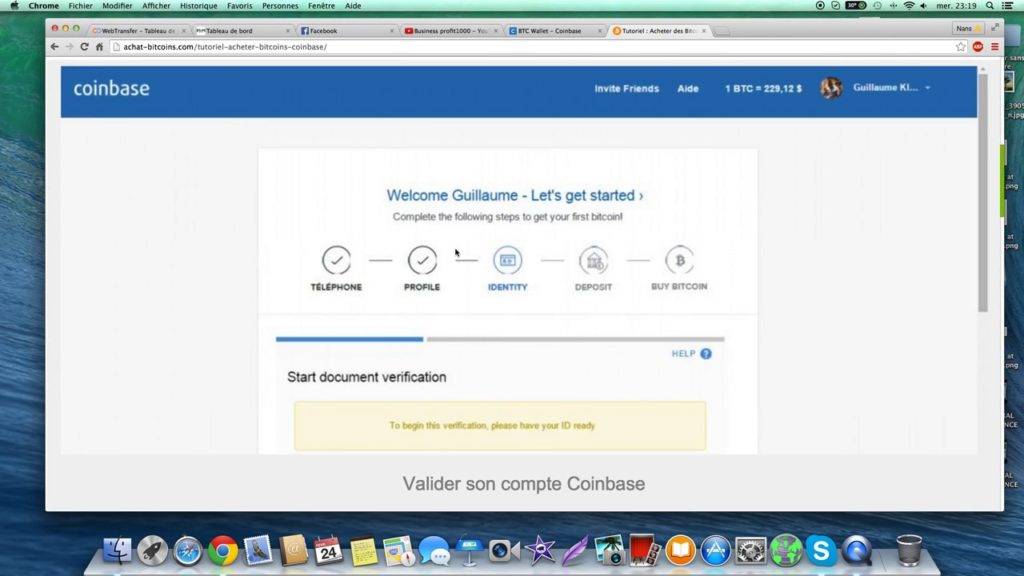Click the address bar URL field
Screen dimensions: 1024x576
click(x=532, y=47)
